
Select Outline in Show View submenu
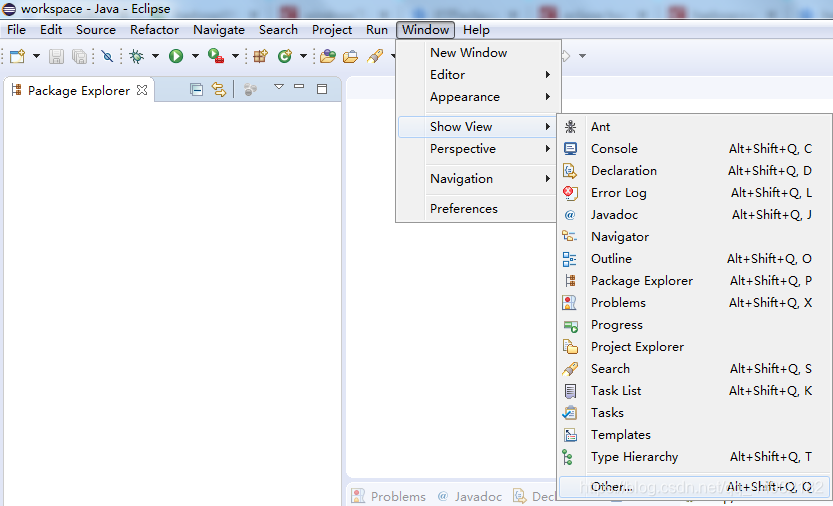tap(694, 259)
